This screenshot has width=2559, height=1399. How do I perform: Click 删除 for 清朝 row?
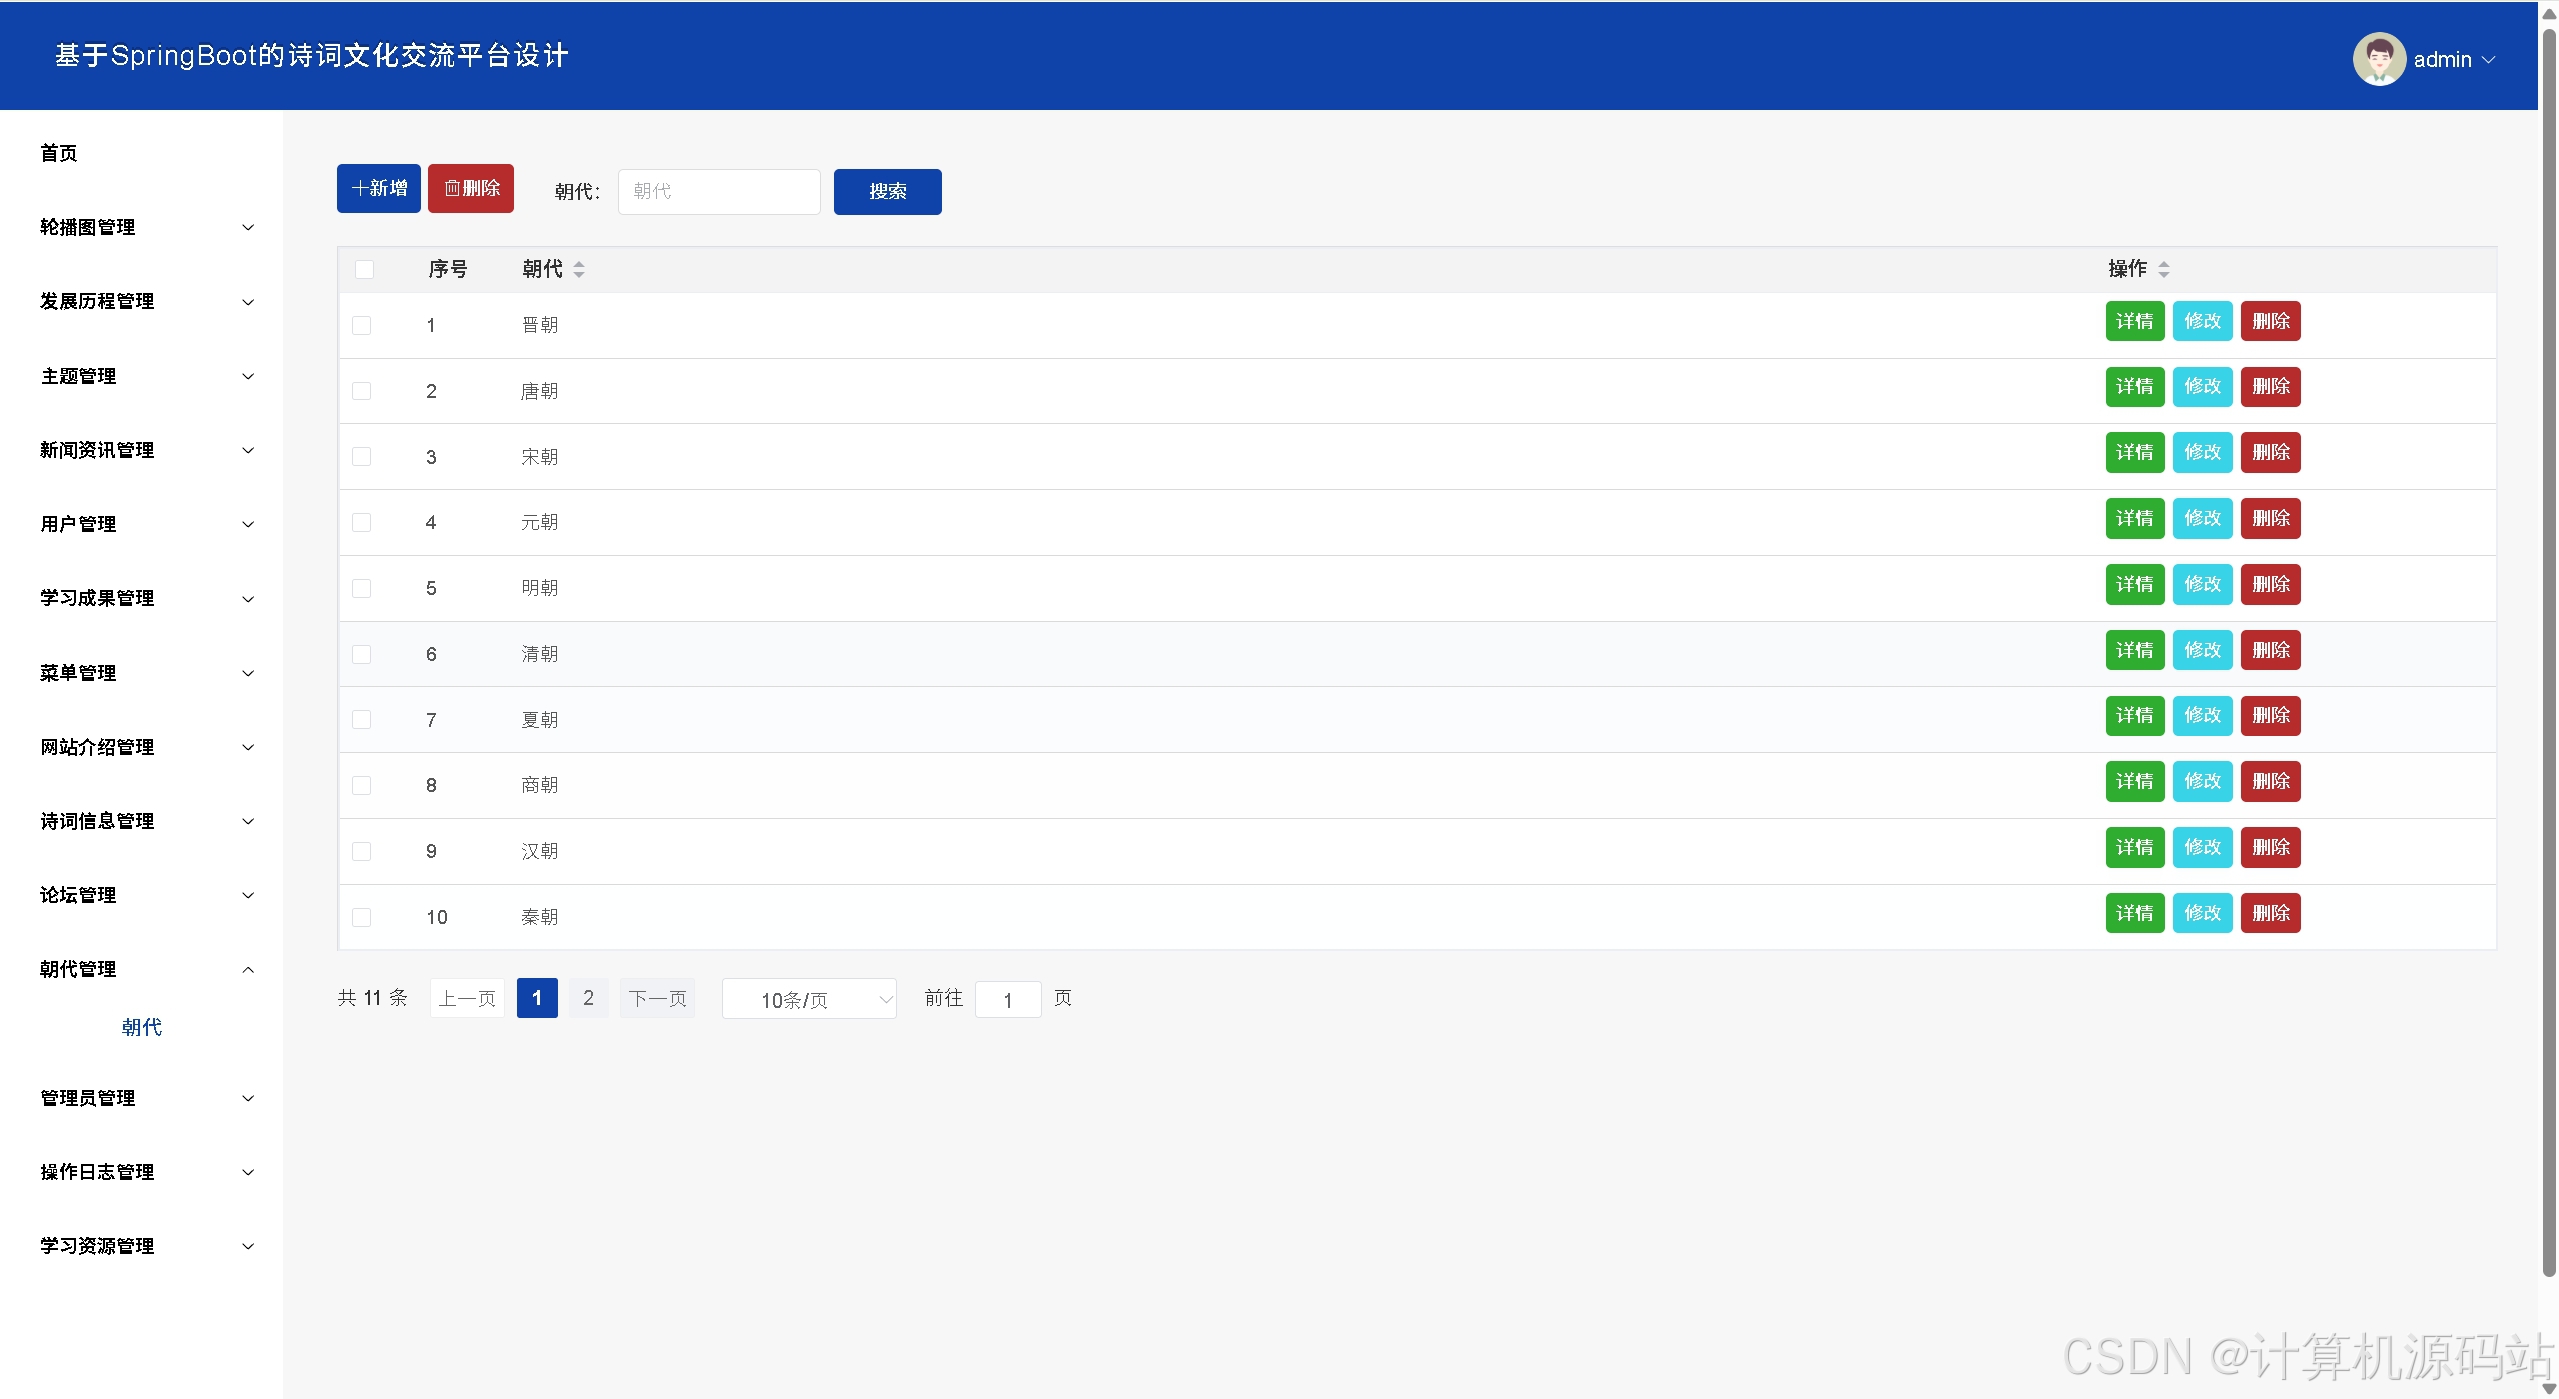pyautogui.click(x=2270, y=650)
